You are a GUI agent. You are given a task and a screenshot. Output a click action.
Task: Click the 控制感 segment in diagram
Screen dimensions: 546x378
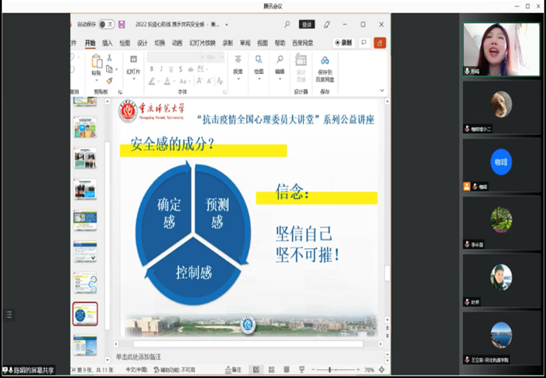pos(194,272)
